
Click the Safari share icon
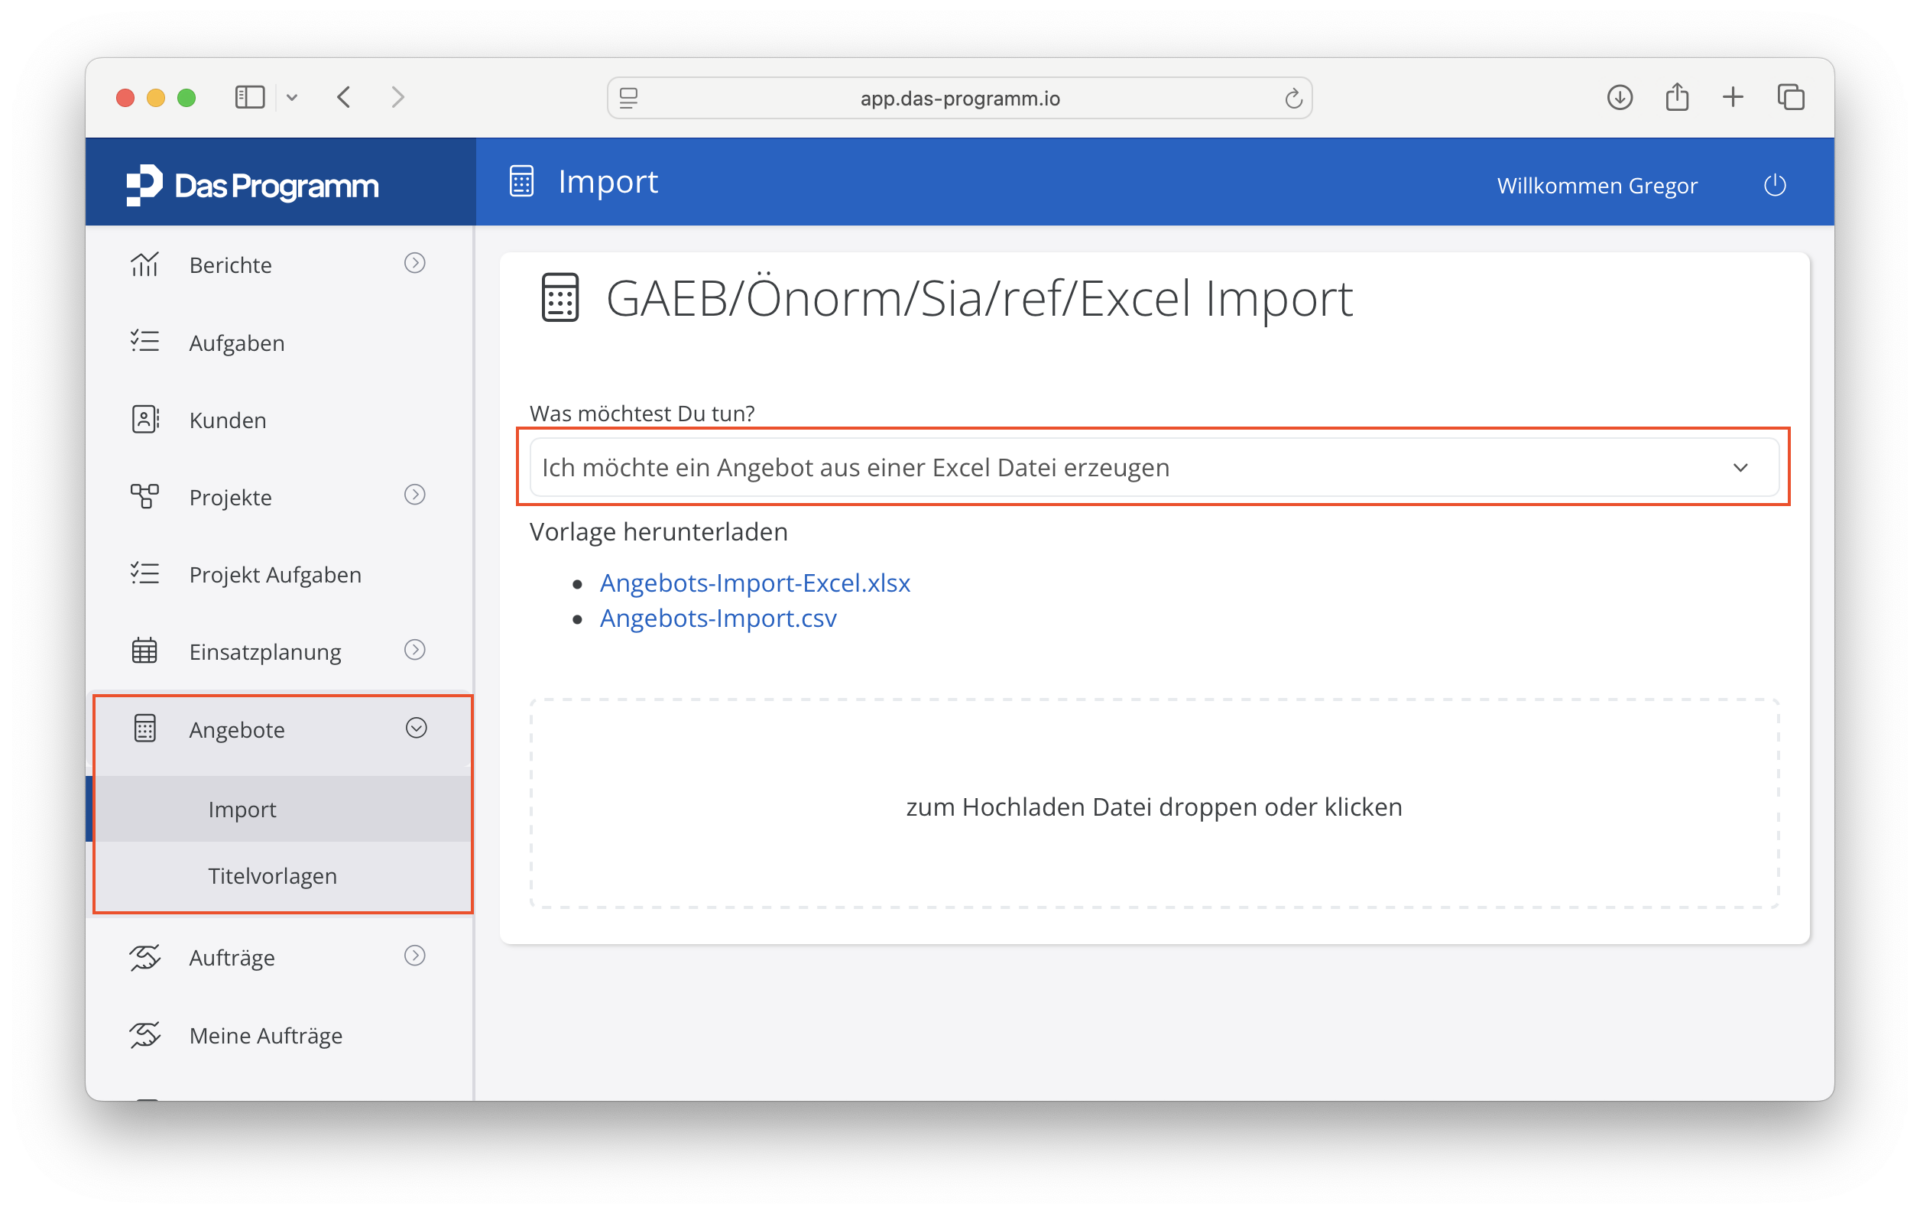click(x=1677, y=97)
